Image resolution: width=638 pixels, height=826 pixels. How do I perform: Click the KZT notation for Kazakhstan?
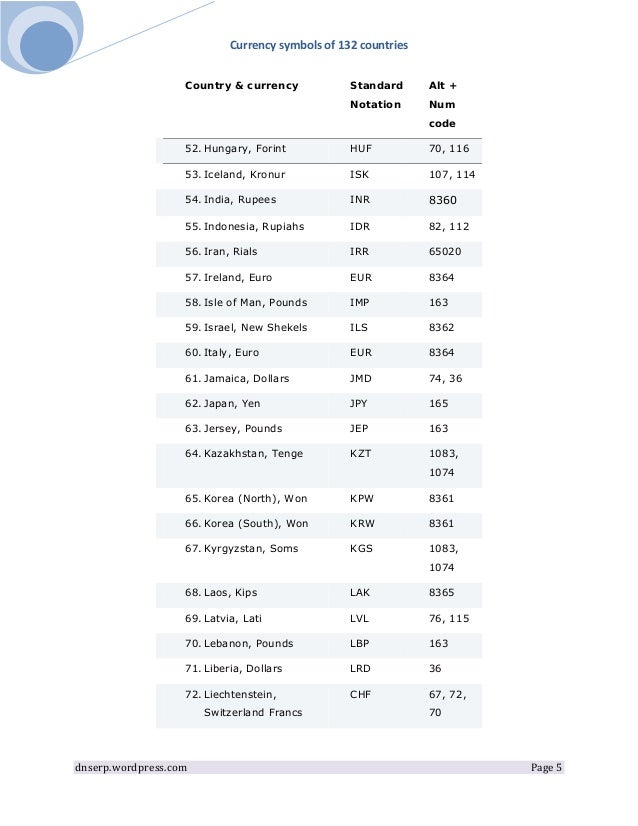tap(360, 454)
